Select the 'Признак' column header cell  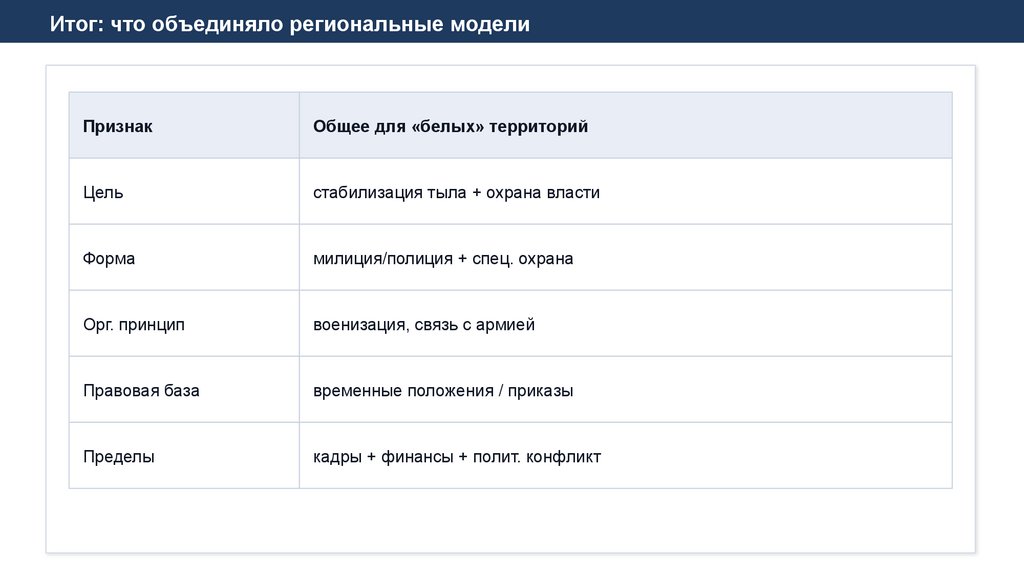click(x=118, y=126)
